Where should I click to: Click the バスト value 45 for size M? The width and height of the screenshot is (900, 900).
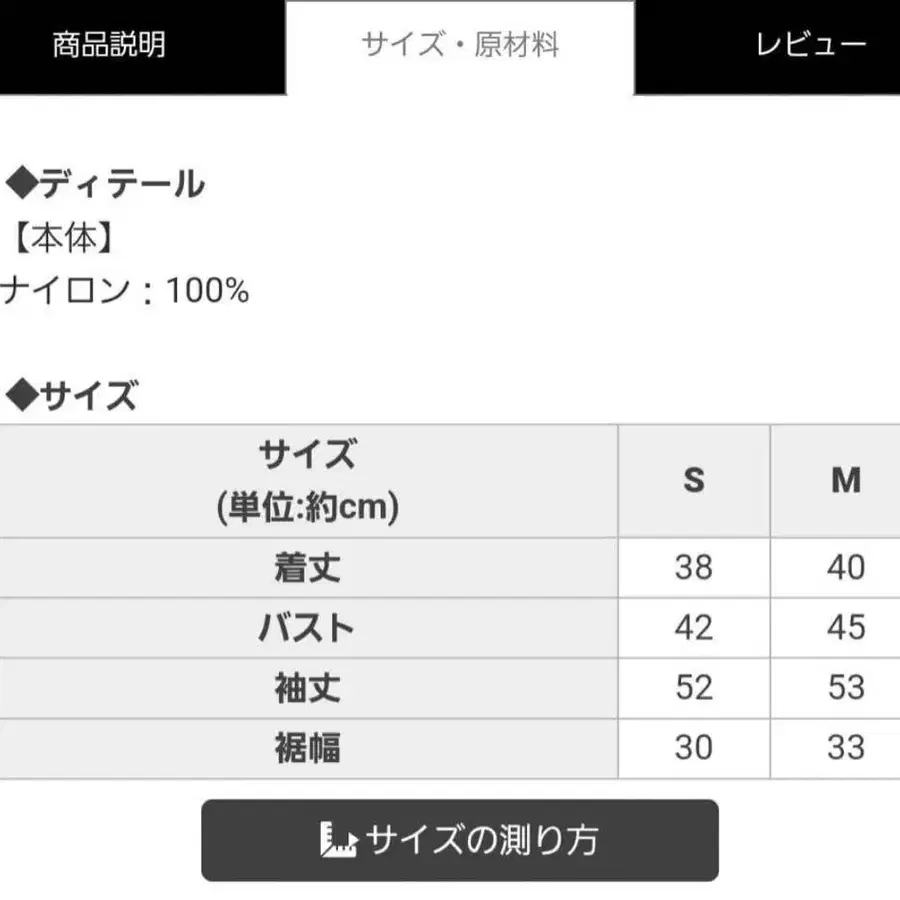click(845, 628)
